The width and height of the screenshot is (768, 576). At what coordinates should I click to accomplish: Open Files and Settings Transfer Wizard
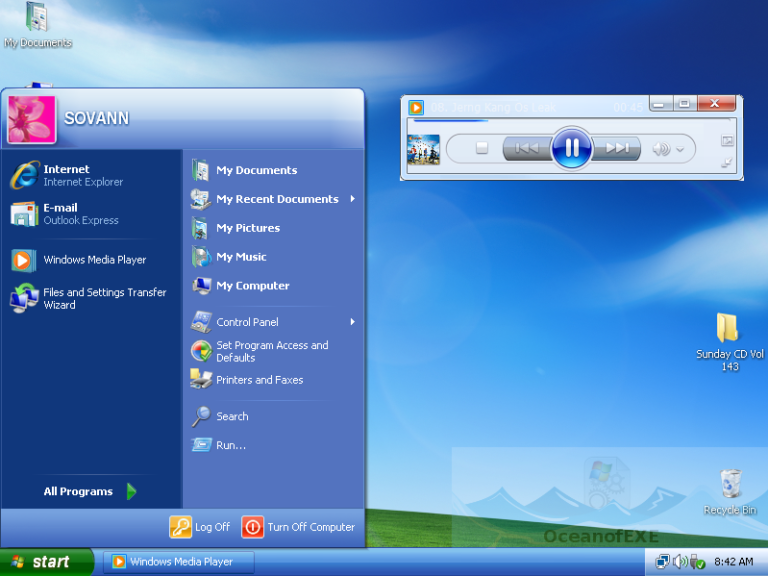pyautogui.click(x=90, y=298)
